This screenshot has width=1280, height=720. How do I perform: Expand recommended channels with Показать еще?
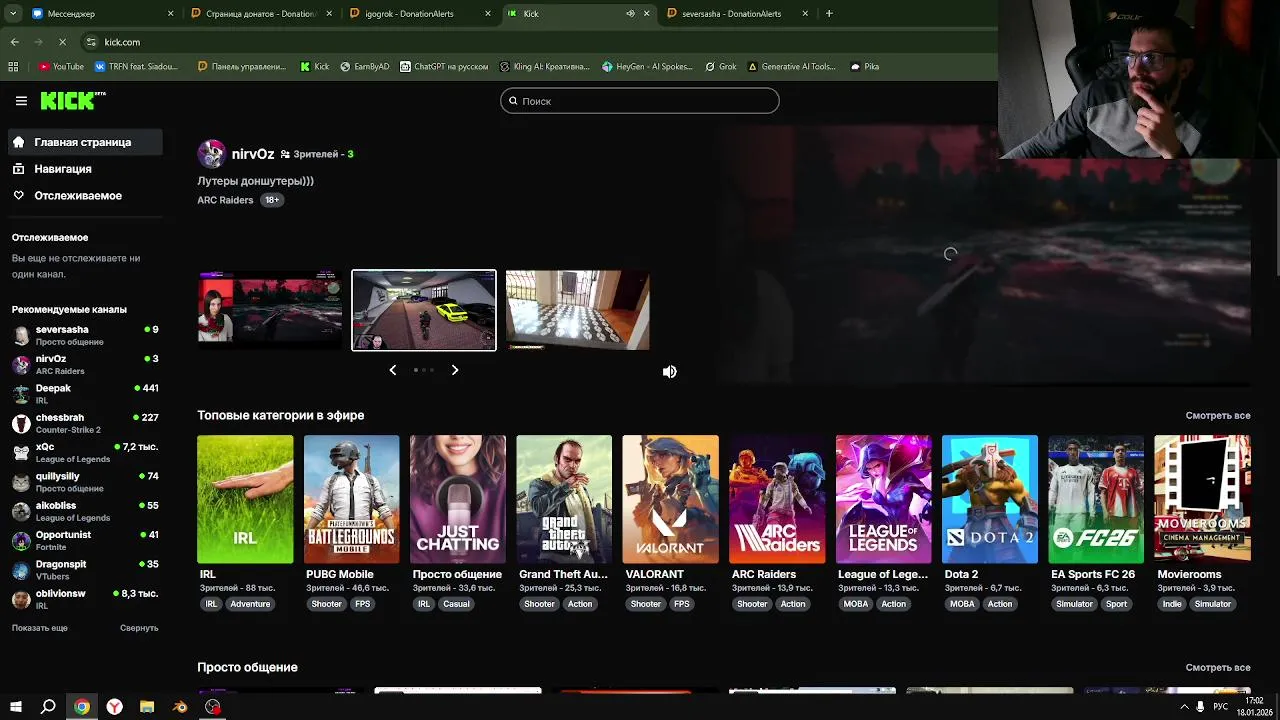point(40,628)
